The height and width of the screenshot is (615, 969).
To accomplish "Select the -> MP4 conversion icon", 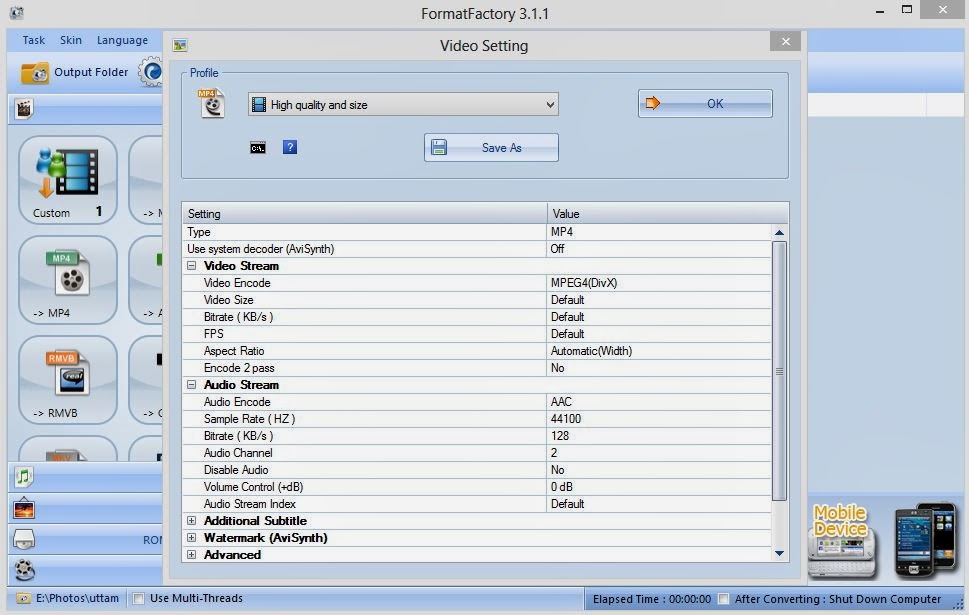I will click(67, 280).
